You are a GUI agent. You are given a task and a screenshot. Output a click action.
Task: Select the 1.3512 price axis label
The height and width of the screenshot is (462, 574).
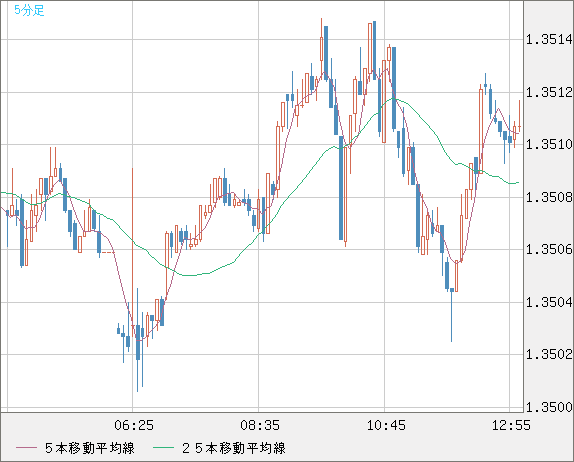tap(549, 92)
